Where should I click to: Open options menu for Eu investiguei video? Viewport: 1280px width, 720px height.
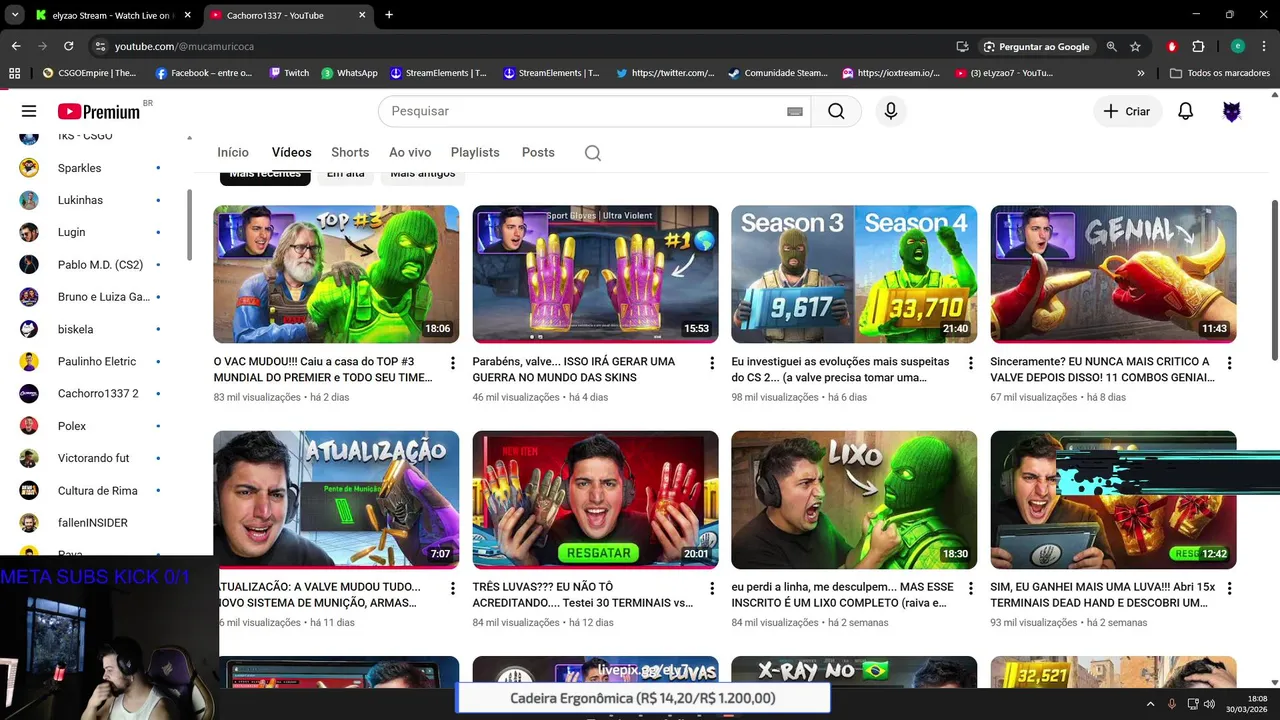click(971, 363)
